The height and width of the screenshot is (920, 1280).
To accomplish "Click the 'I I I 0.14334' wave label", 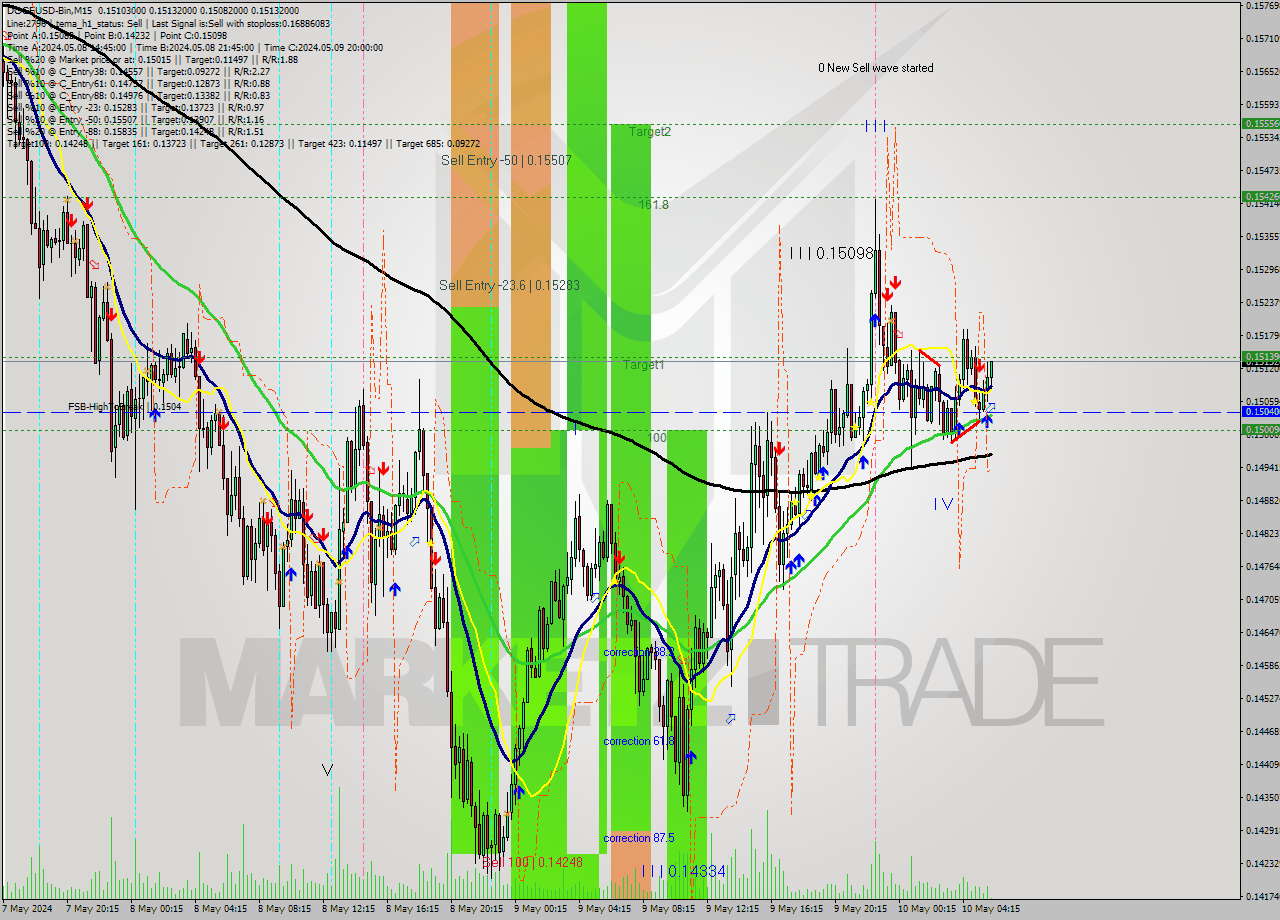I will click(682, 872).
